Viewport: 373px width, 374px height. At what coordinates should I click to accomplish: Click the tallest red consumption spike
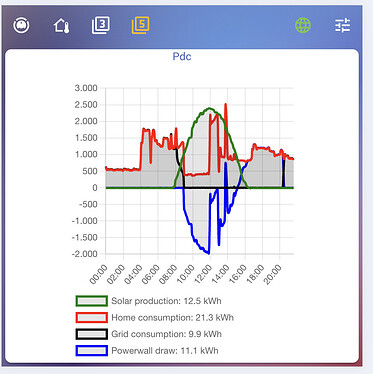click(226, 104)
